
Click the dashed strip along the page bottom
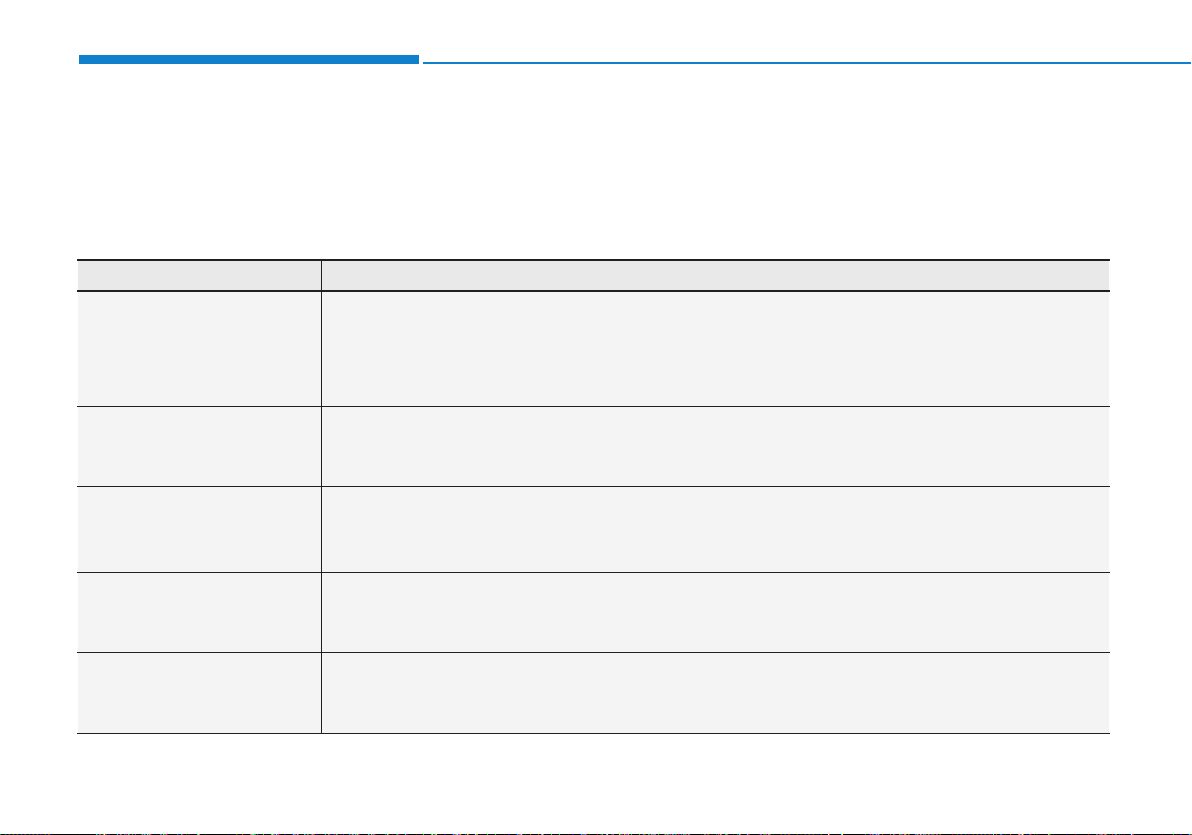596,833
